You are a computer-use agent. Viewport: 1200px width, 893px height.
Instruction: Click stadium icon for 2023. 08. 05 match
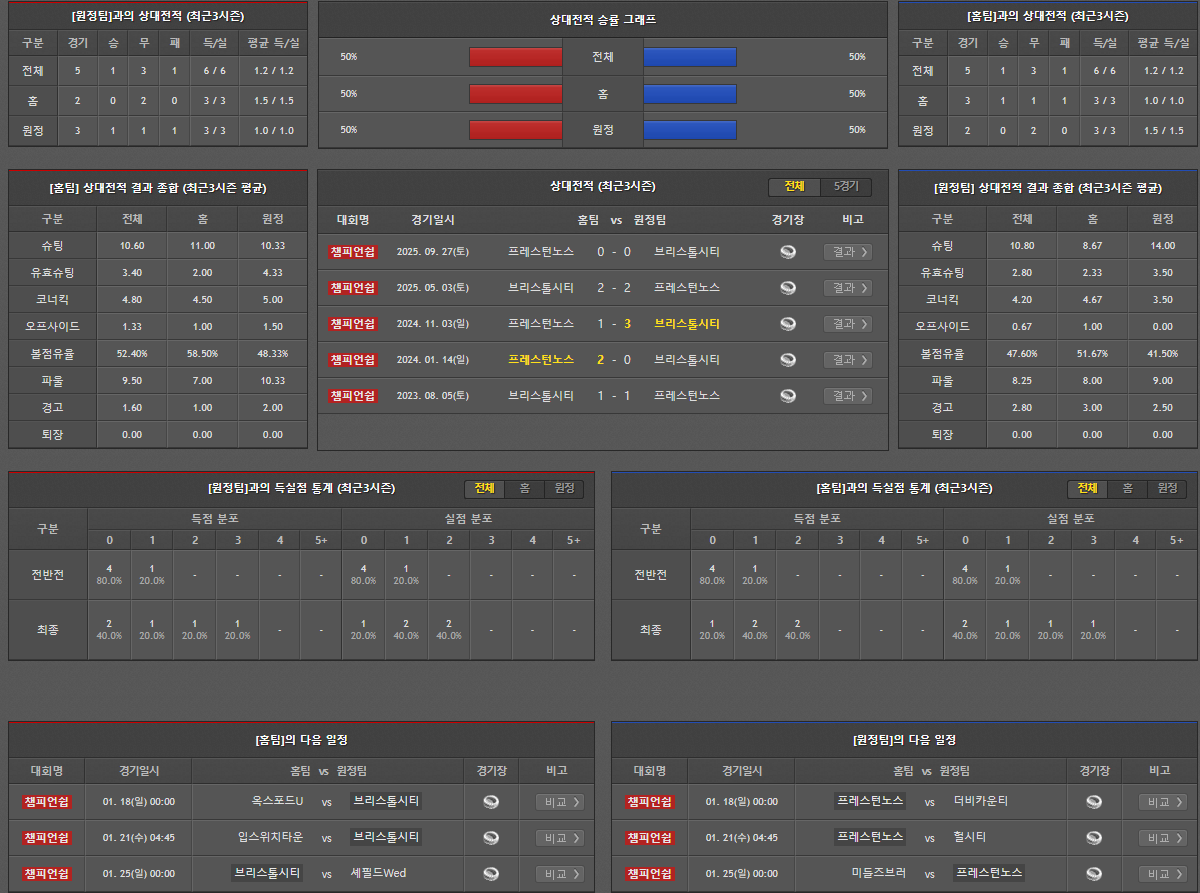[x=788, y=396]
